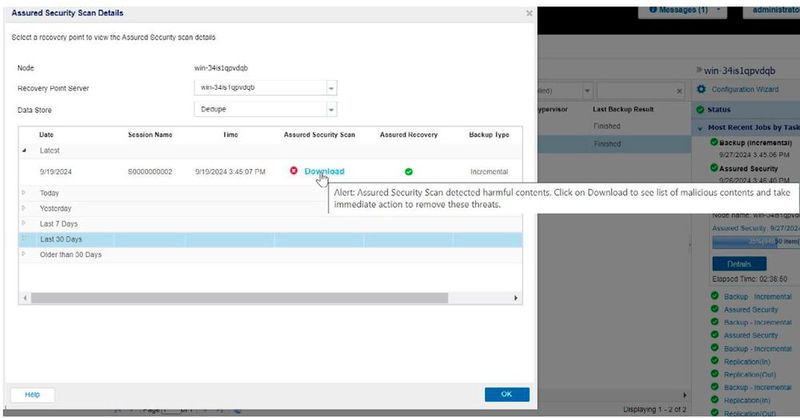Click the Backup (Incremental) recent job entry

(756, 143)
